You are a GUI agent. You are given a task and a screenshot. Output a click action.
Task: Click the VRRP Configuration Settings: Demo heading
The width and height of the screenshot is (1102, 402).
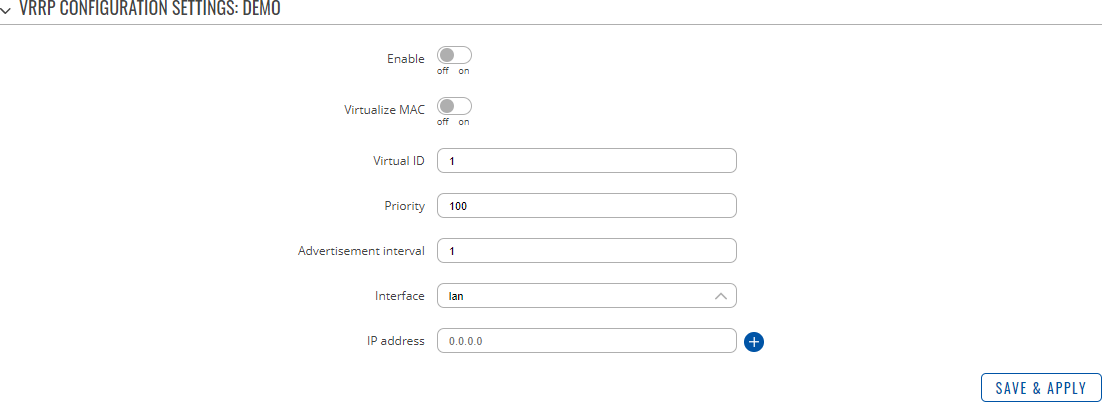coord(150,8)
